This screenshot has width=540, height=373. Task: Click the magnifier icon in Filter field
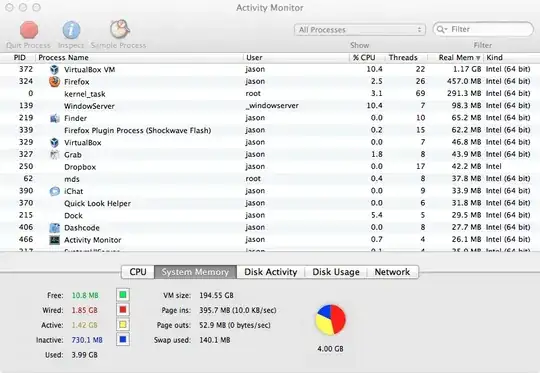coord(441,29)
